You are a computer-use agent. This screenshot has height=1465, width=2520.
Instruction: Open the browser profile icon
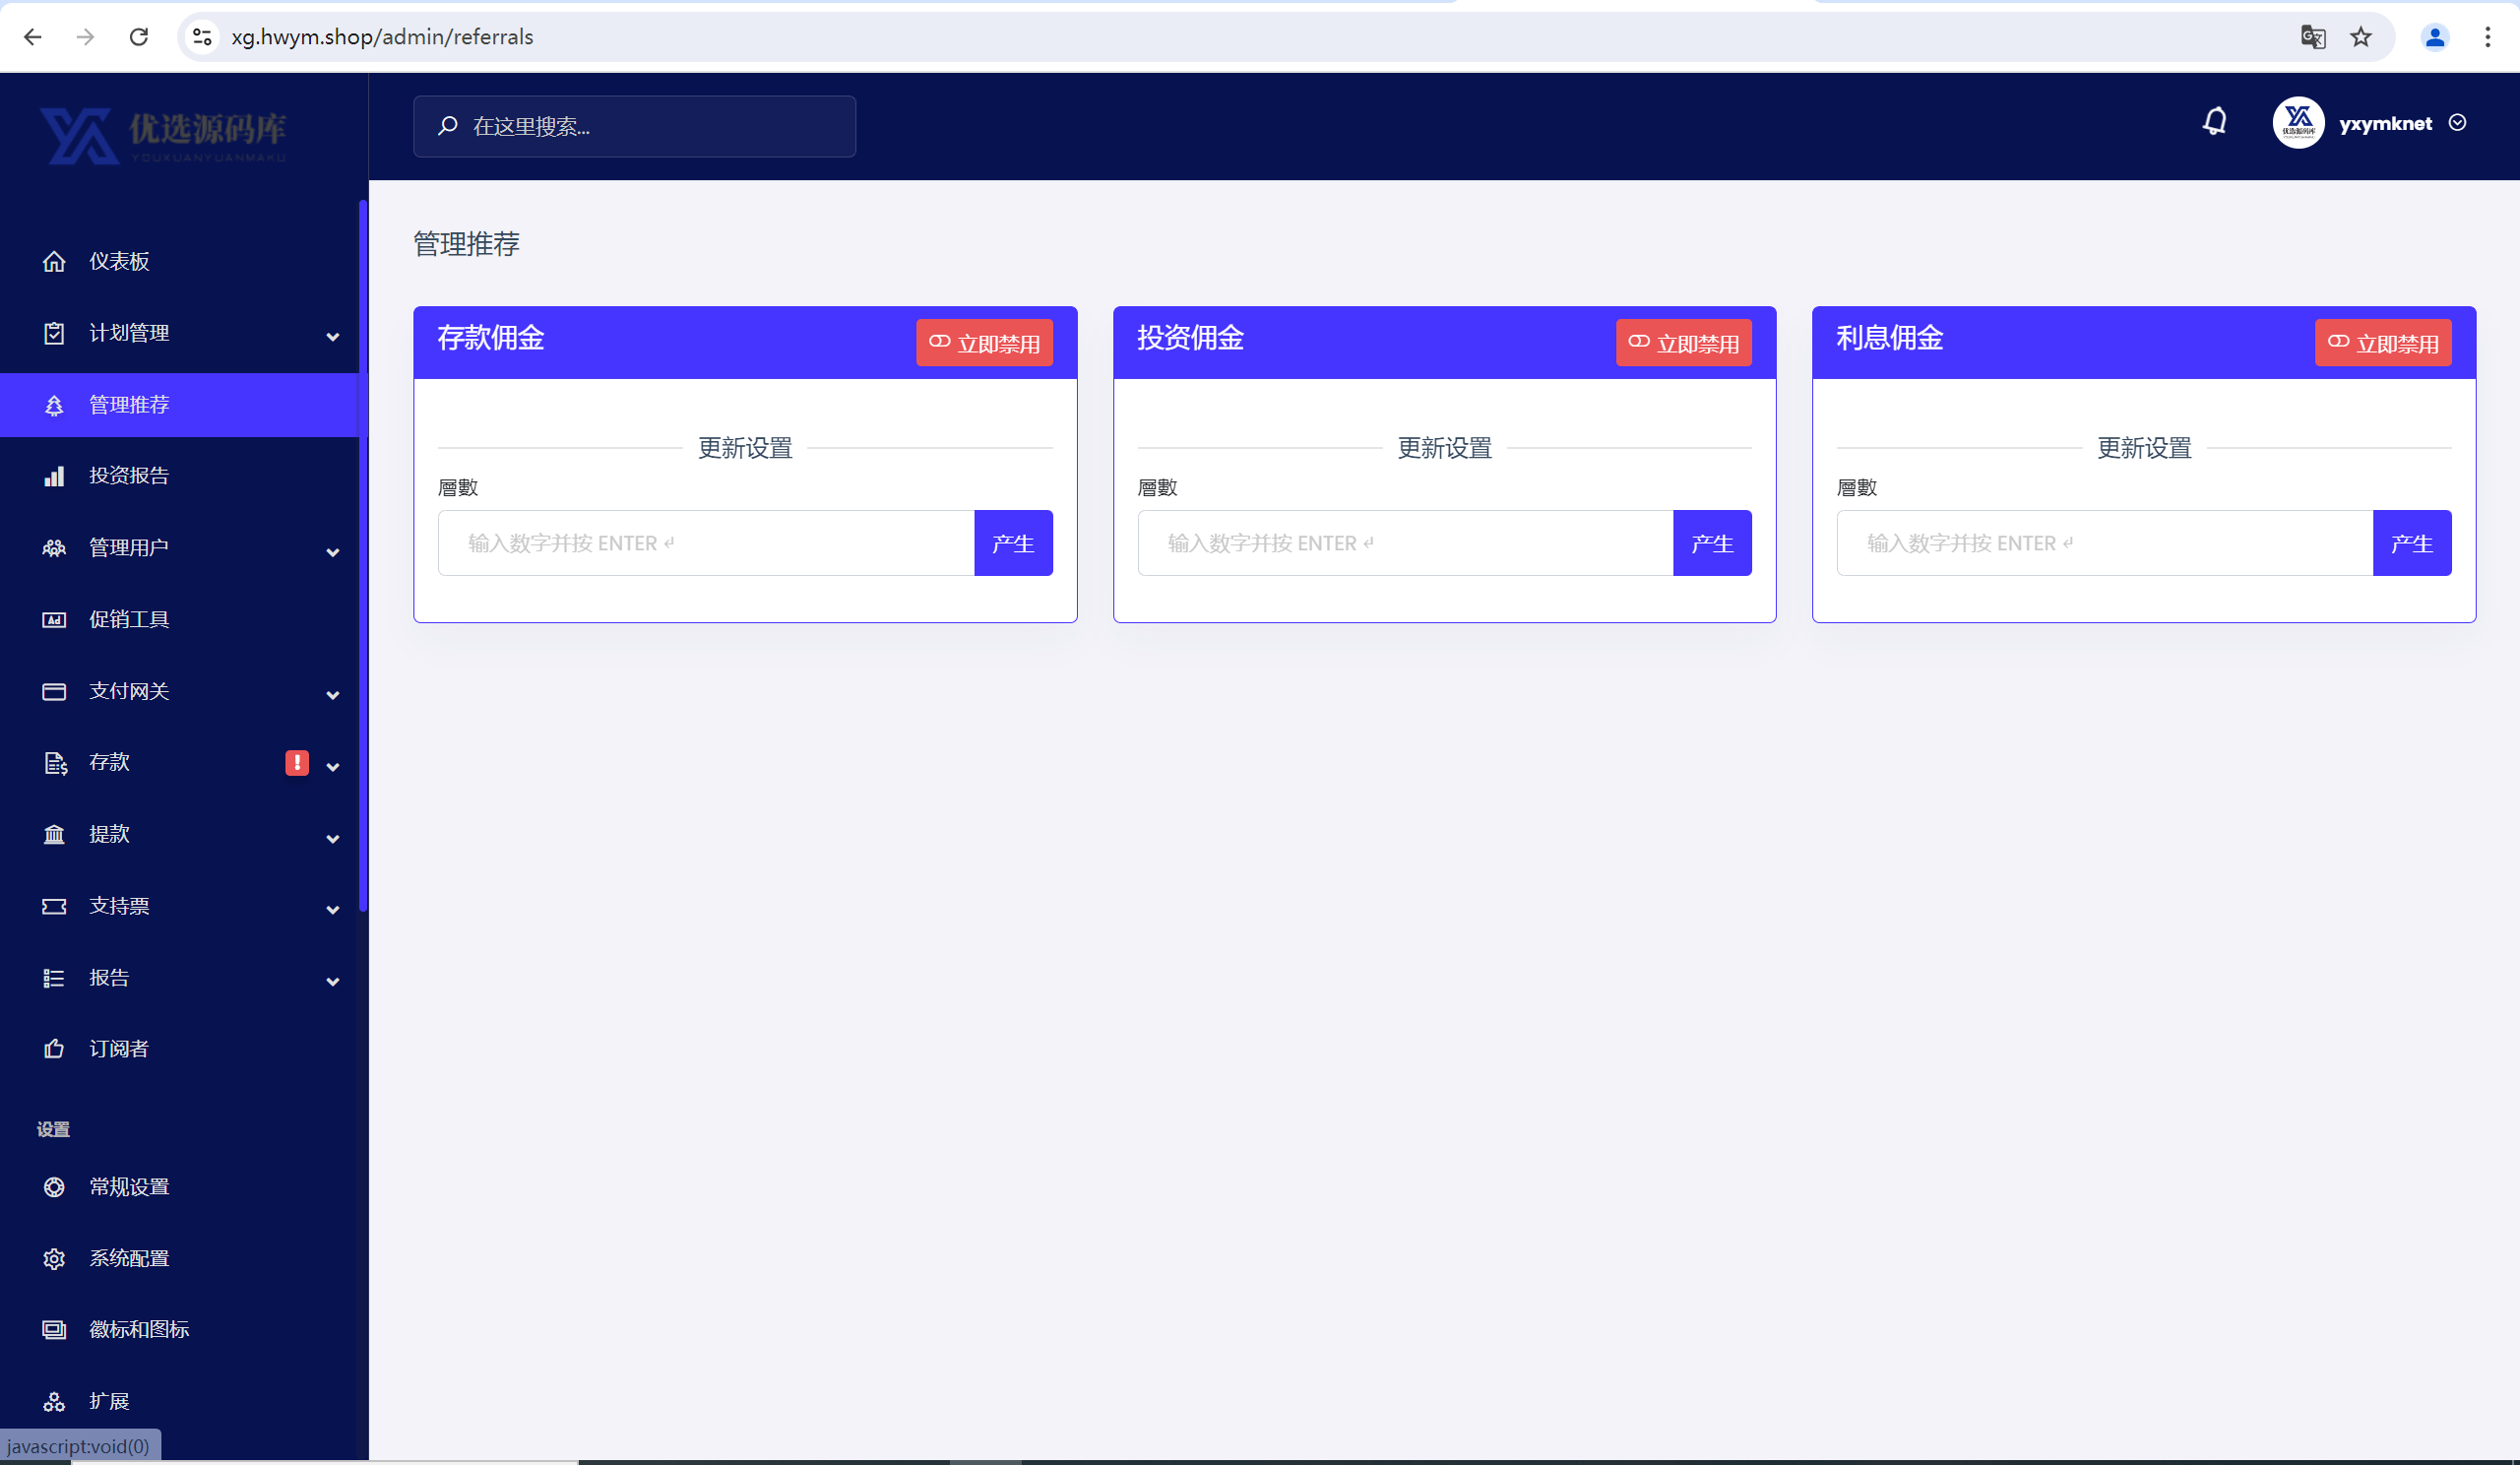point(2435,37)
